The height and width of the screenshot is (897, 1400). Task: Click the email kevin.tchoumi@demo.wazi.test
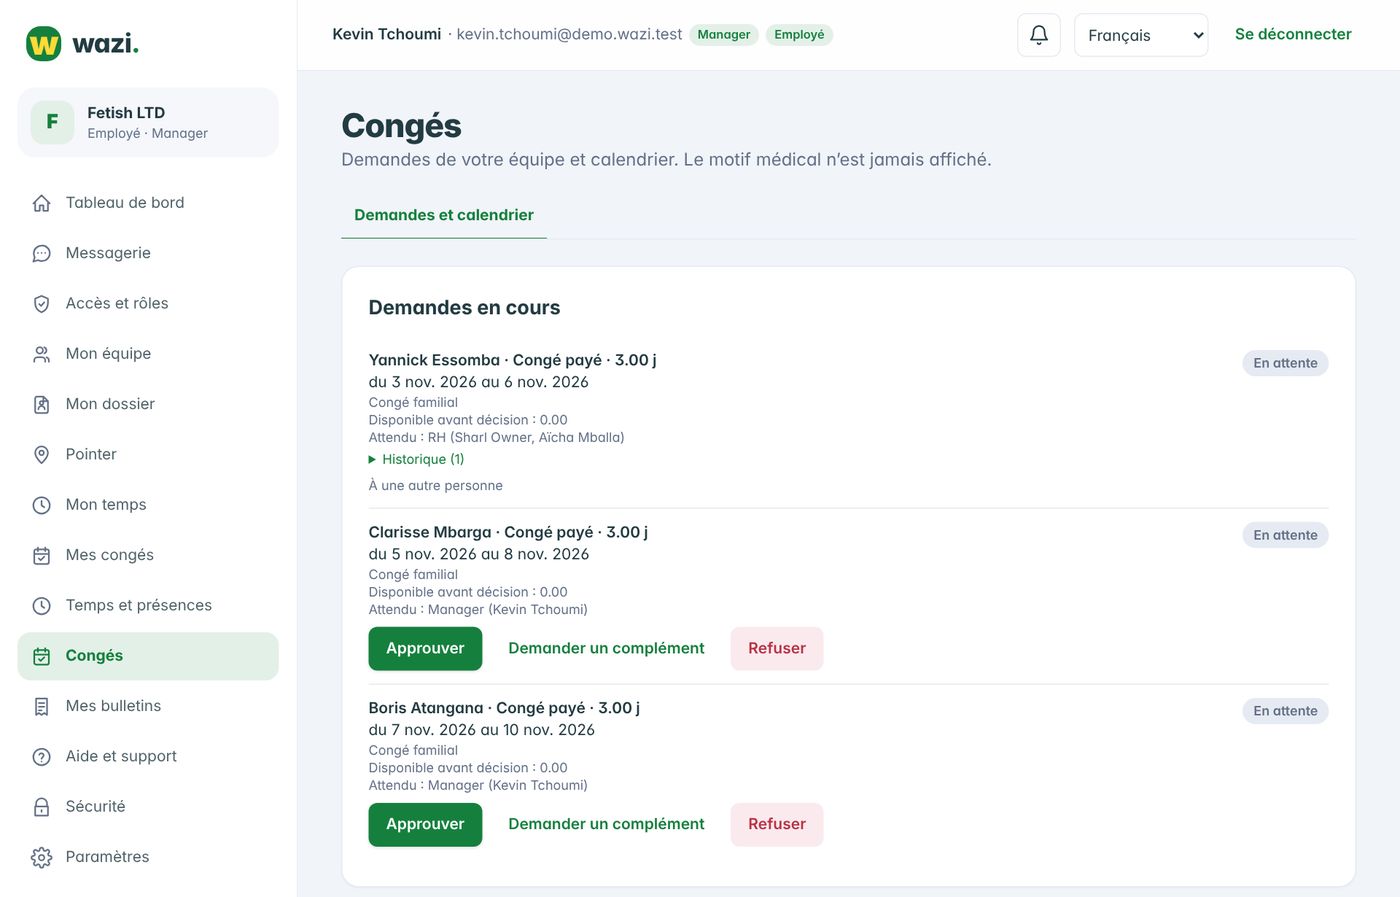[569, 34]
